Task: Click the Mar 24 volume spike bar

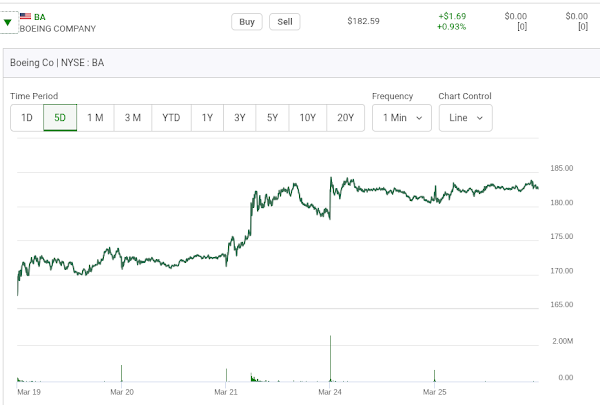Action: point(330,360)
